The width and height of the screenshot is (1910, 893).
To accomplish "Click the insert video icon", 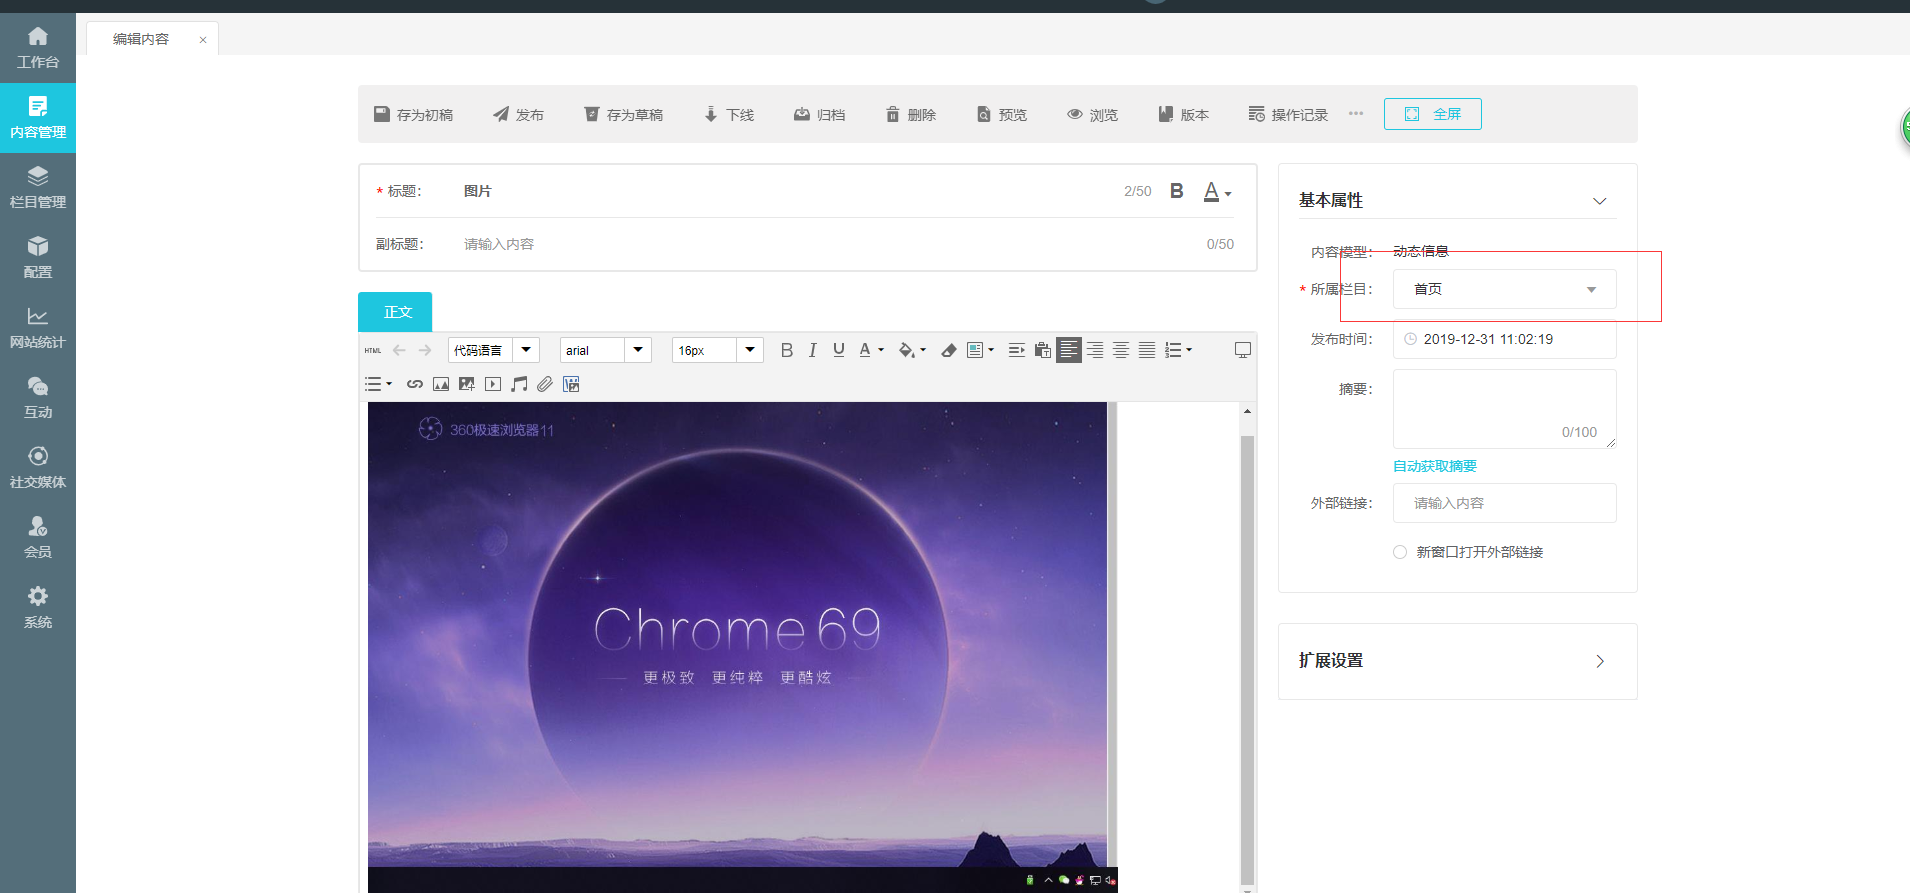I will point(493,384).
